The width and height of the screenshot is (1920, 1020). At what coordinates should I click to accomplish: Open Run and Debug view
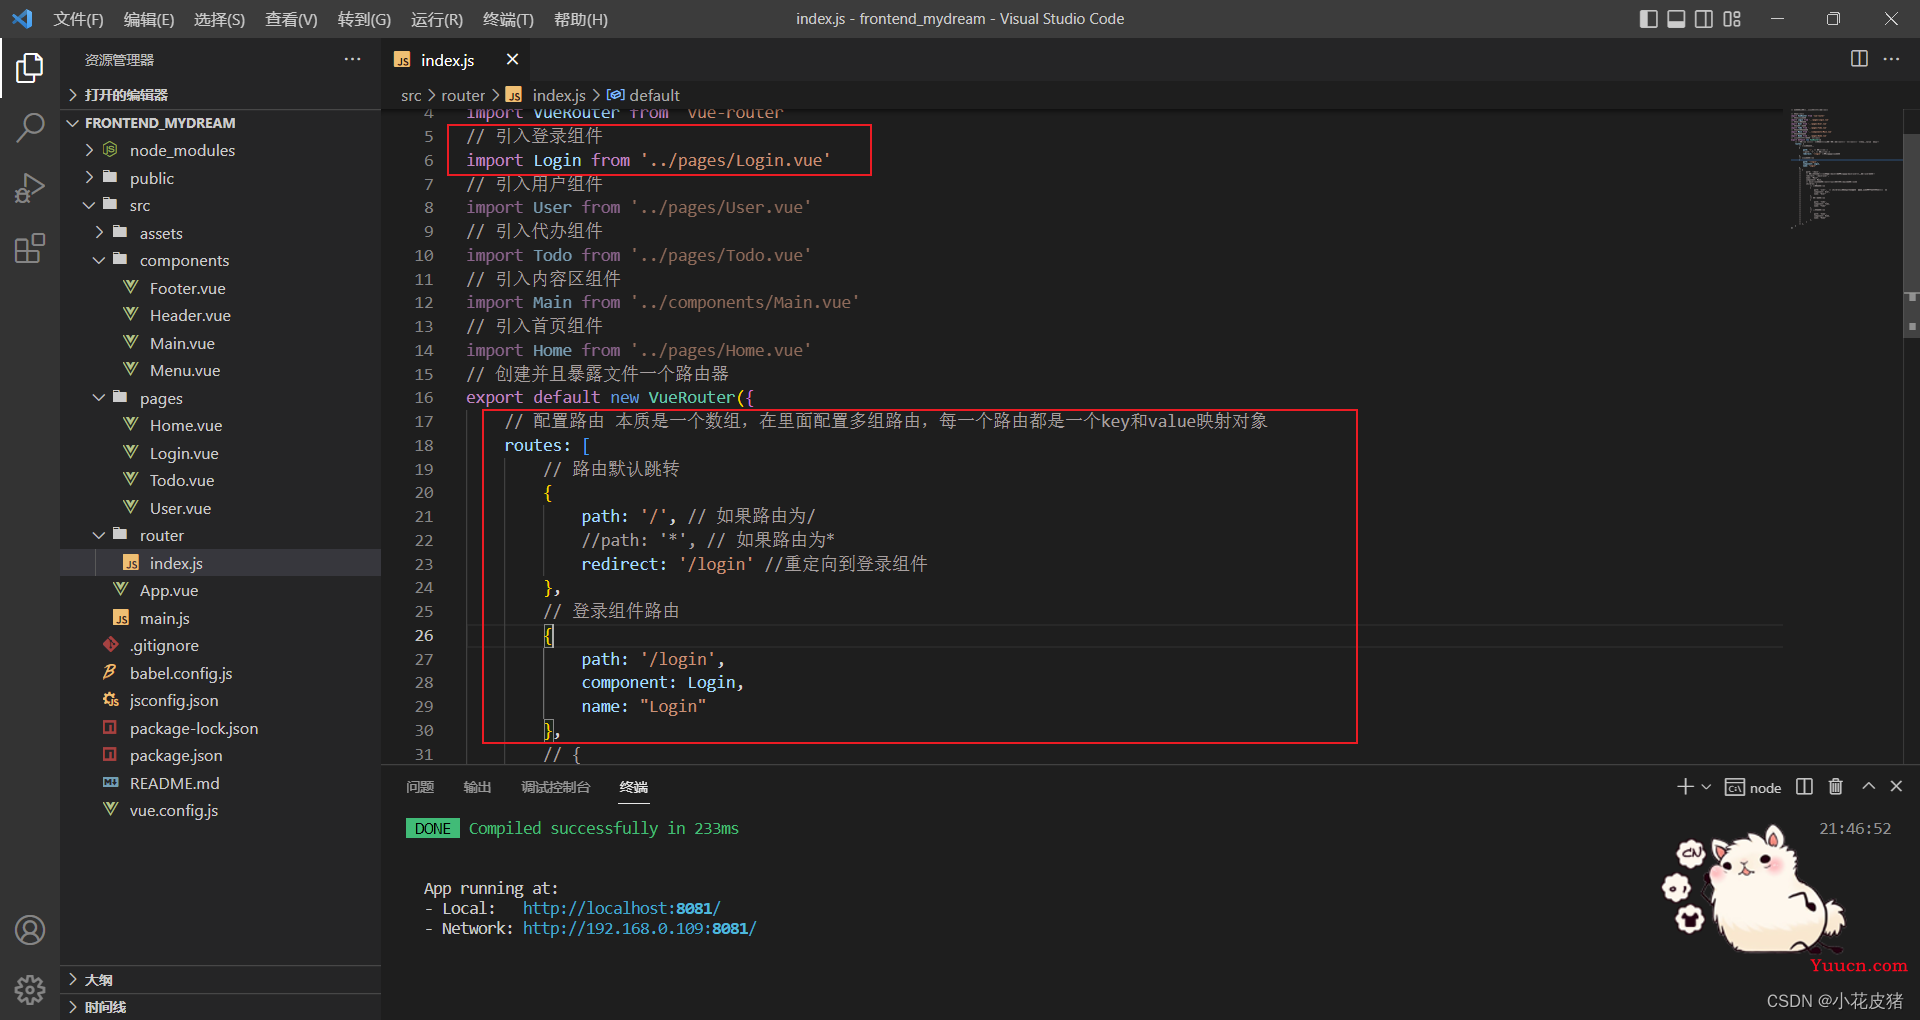coord(30,188)
